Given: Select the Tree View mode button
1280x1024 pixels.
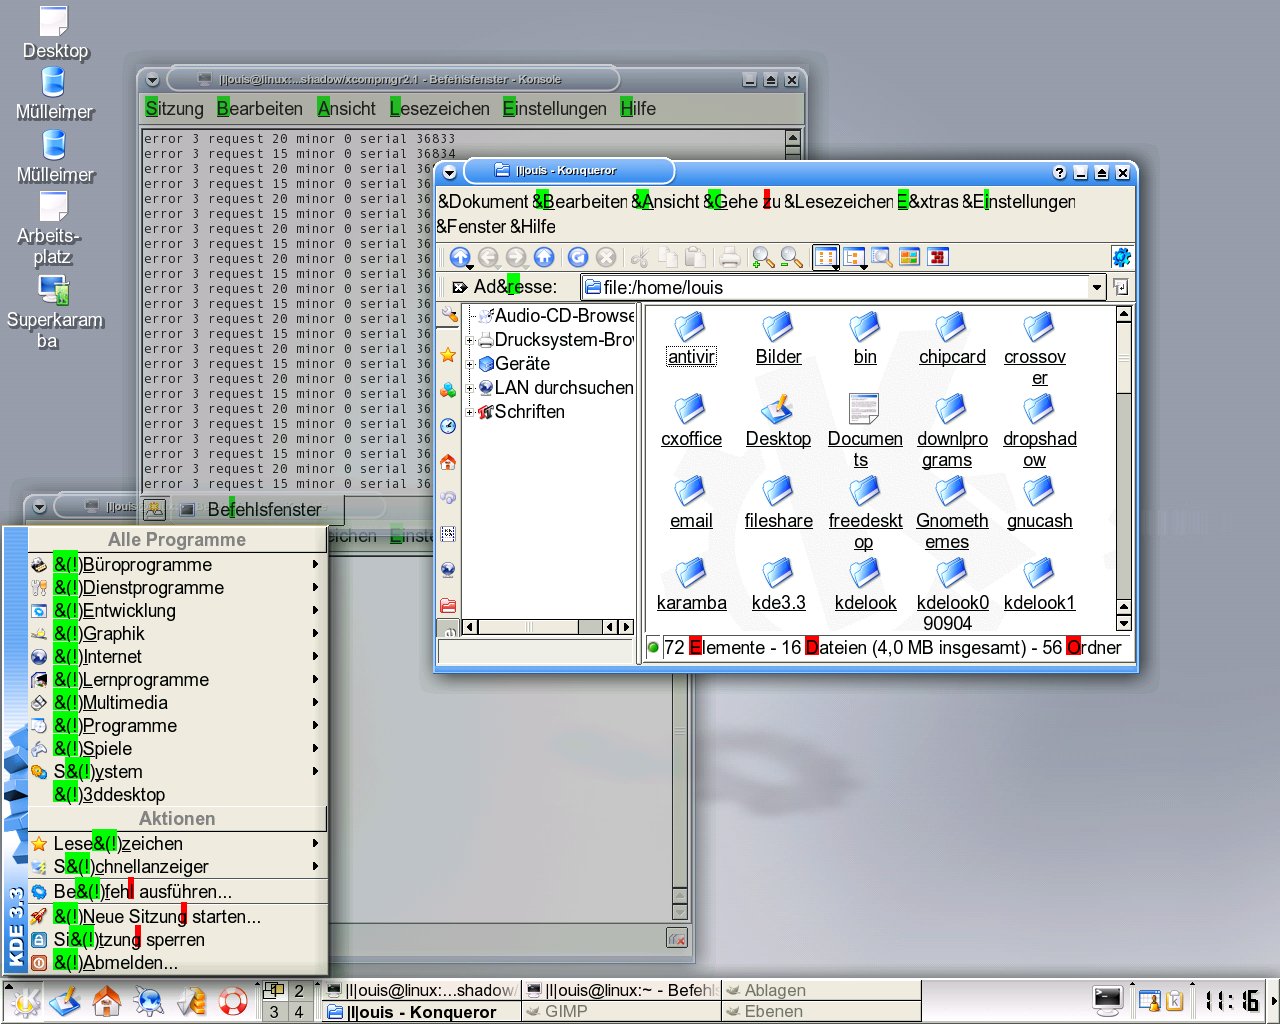Looking at the screenshot, I should (854, 258).
